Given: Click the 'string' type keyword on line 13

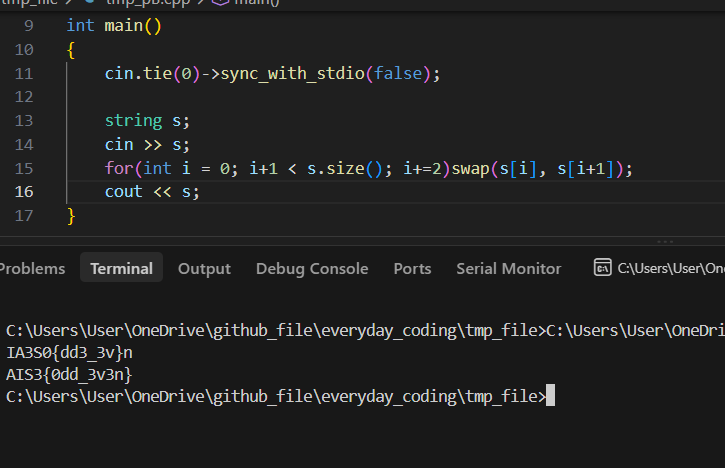Looking at the screenshot, I should tap(133, 121).
